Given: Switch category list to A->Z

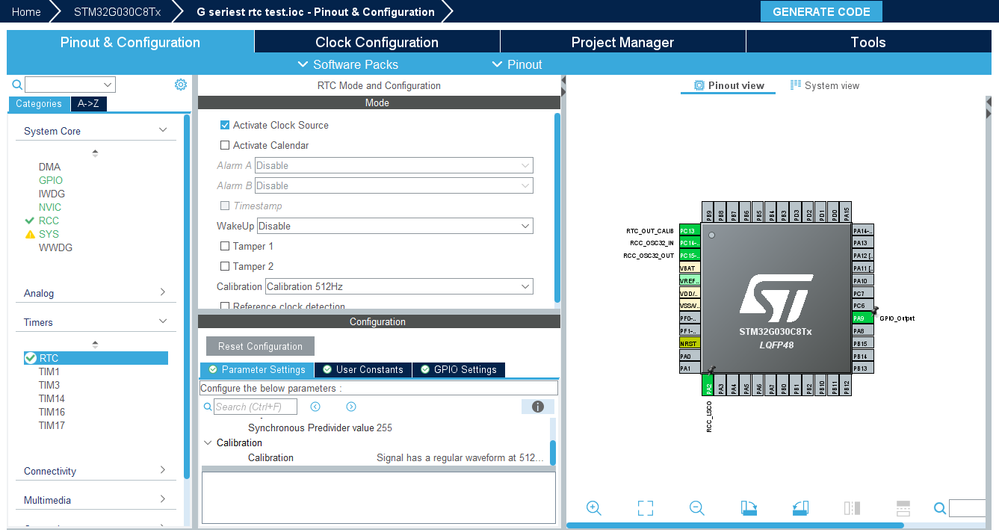Looking at the screenshot, I should (88, 103).
